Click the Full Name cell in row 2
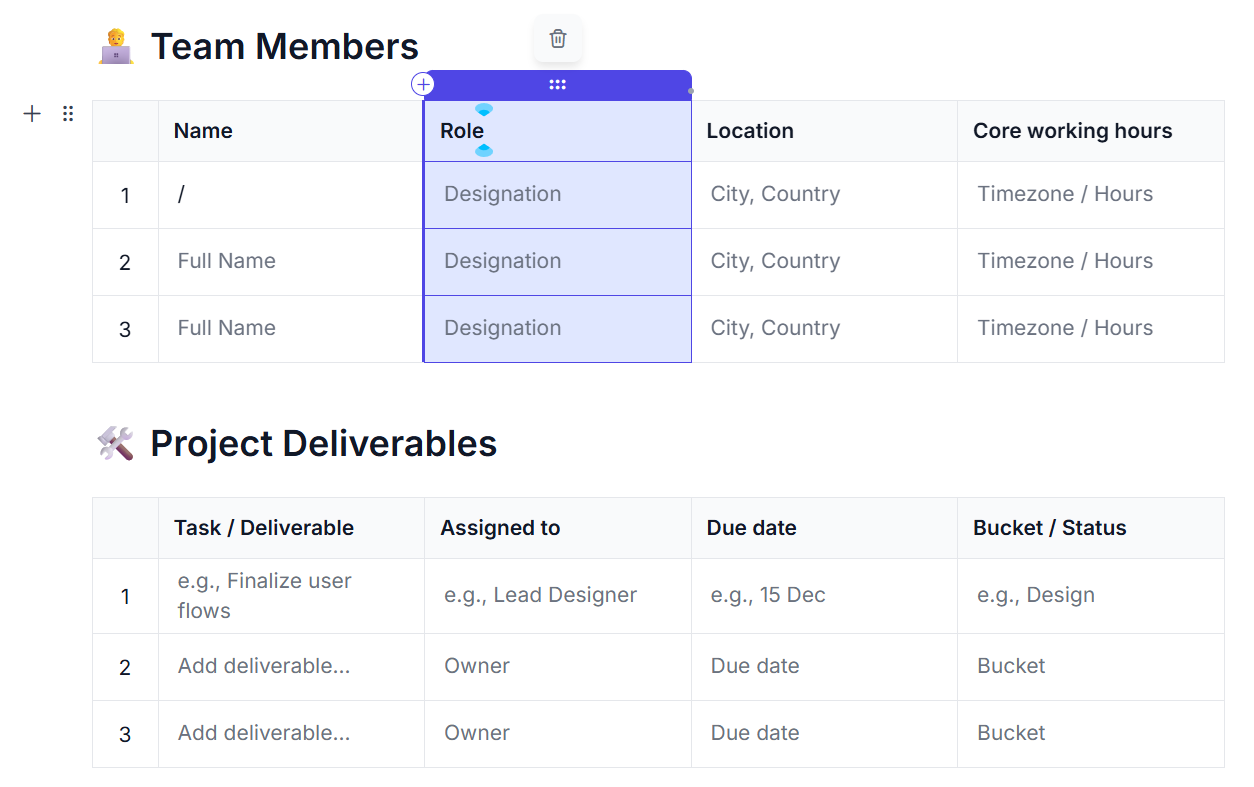This screenshot has height=787, width=1254. point(226,261)
